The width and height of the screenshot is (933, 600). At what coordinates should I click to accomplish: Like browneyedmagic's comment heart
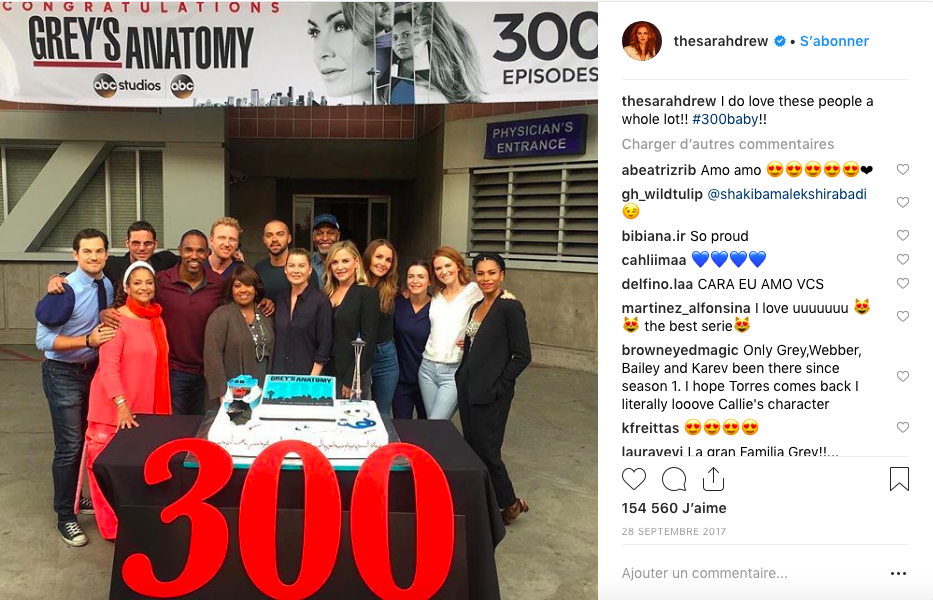click(903, 376)
